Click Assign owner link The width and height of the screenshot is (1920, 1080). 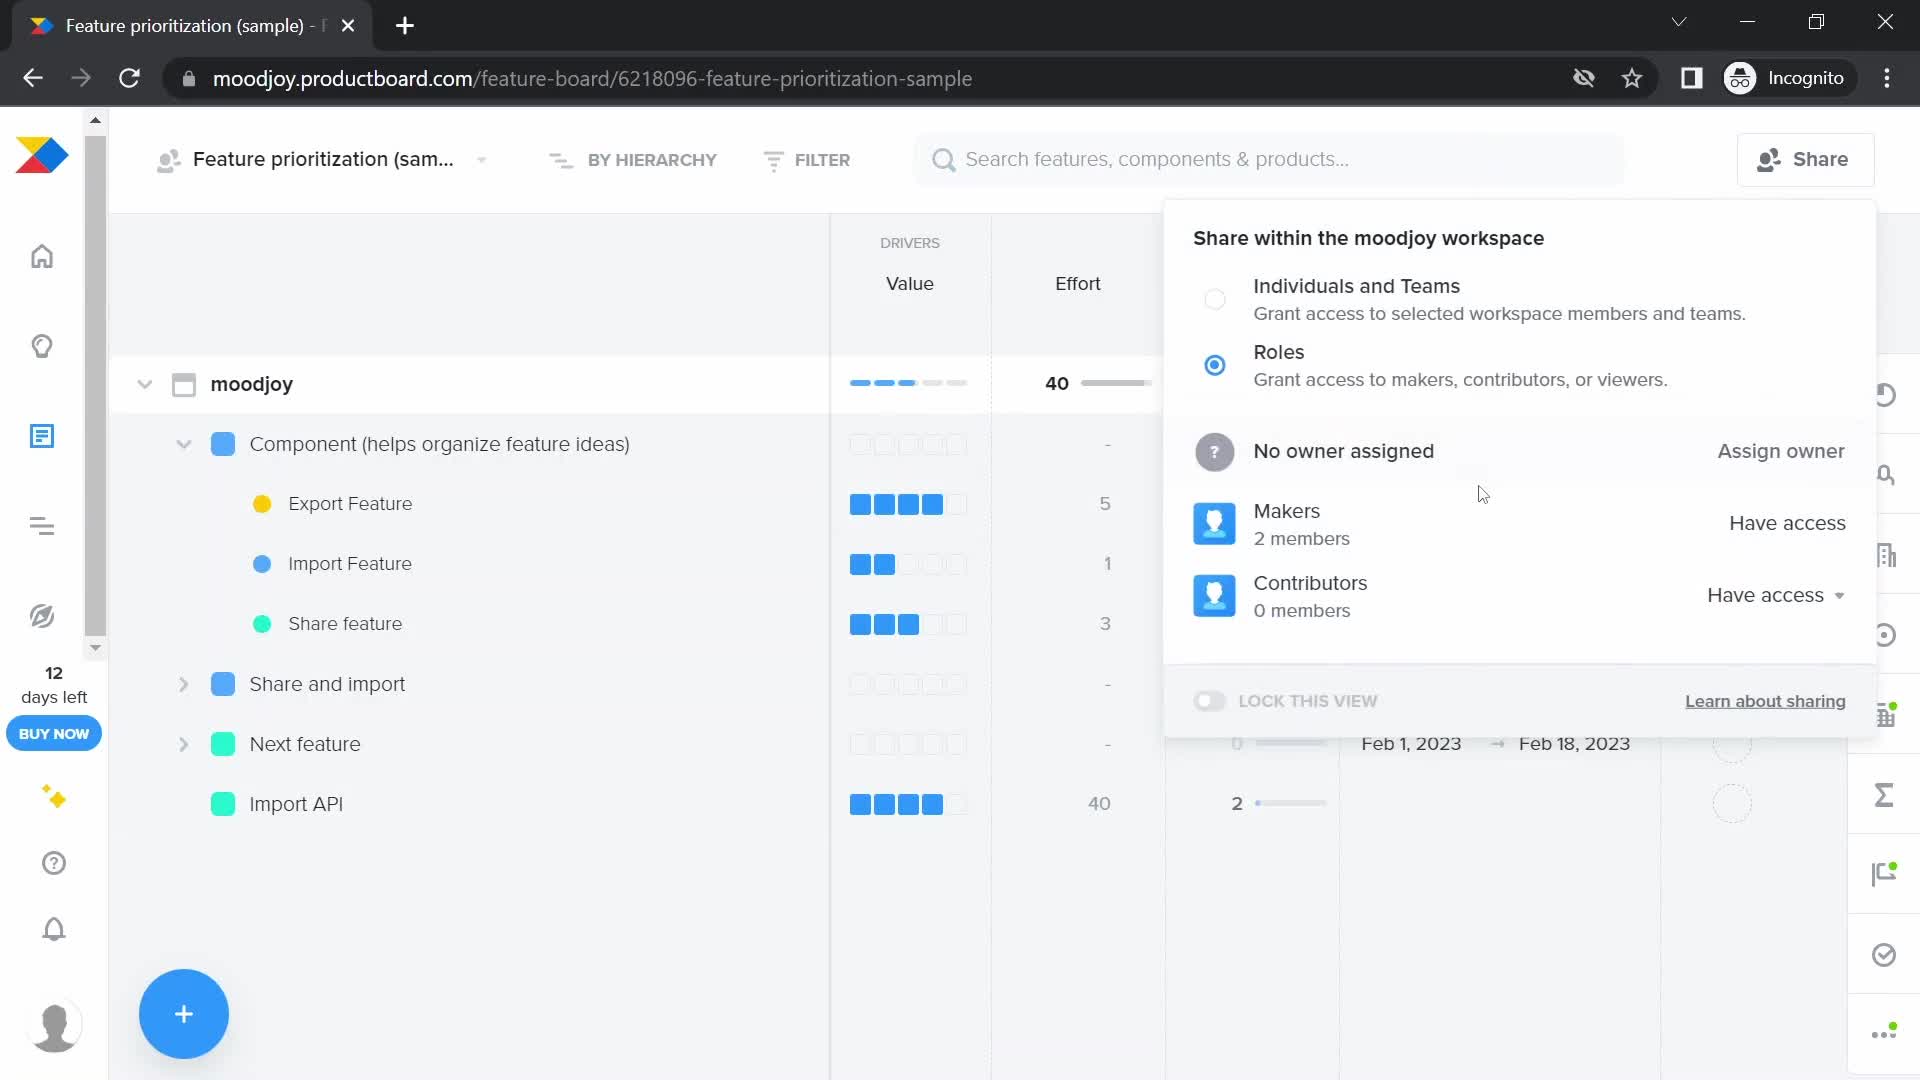pyautogui.click(x=1781, y=451)
